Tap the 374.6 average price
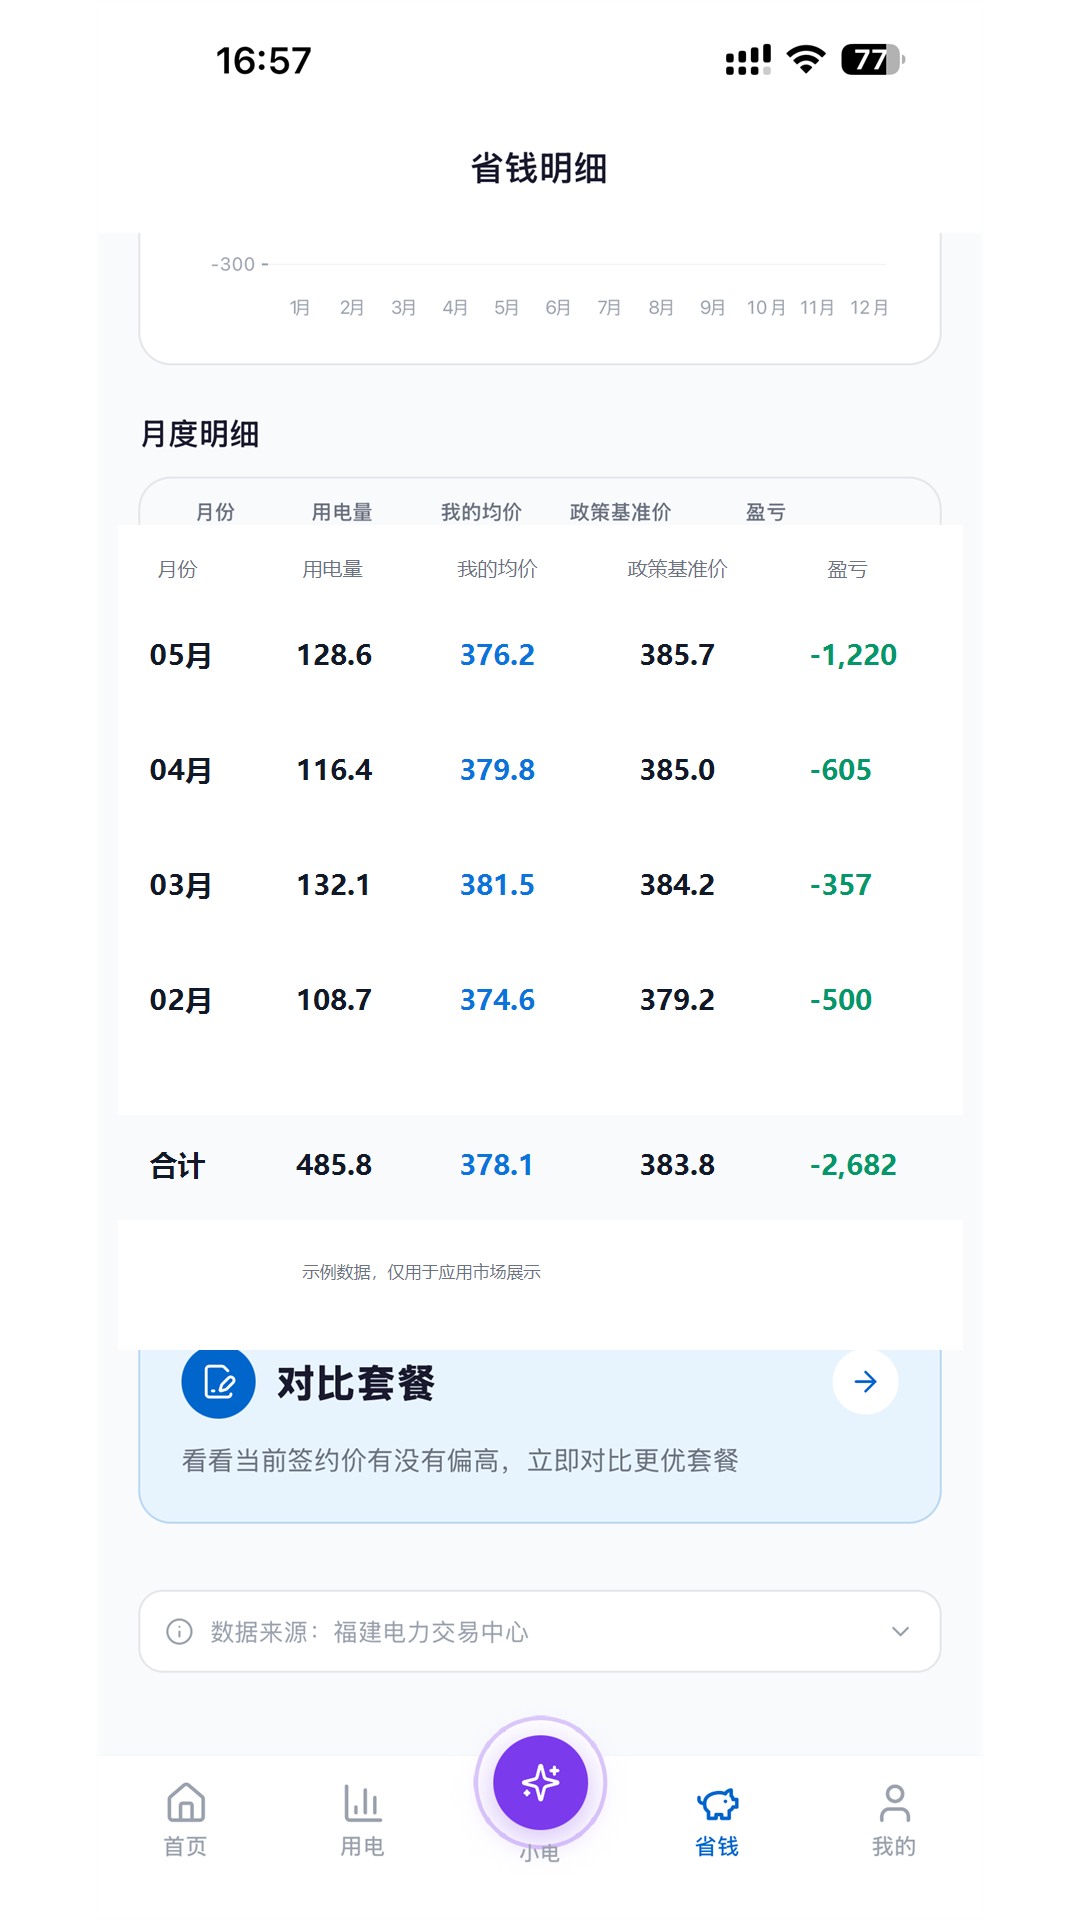 click(x=497, y=1000)
